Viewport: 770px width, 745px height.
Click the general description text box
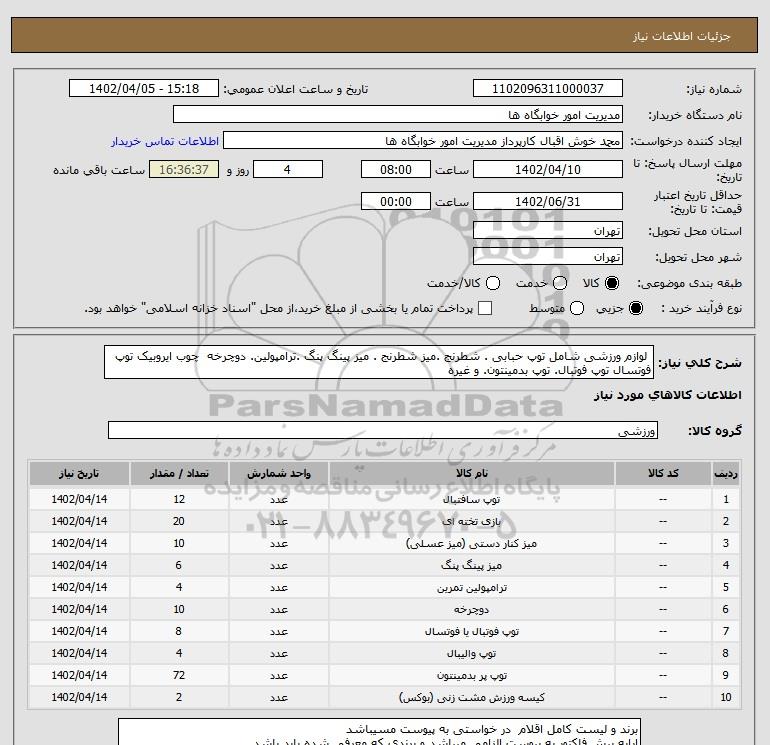[379, 362]
